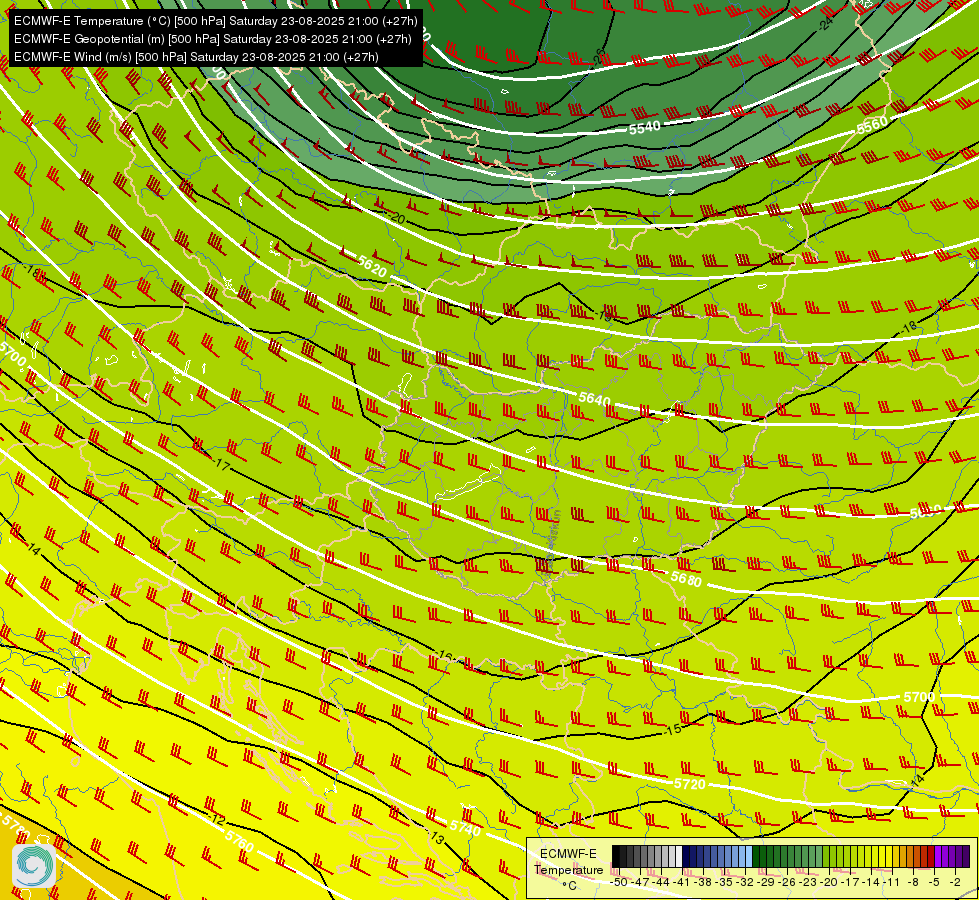
Task: Click the -24 isotherm label on the map
Action: (826, 23)
